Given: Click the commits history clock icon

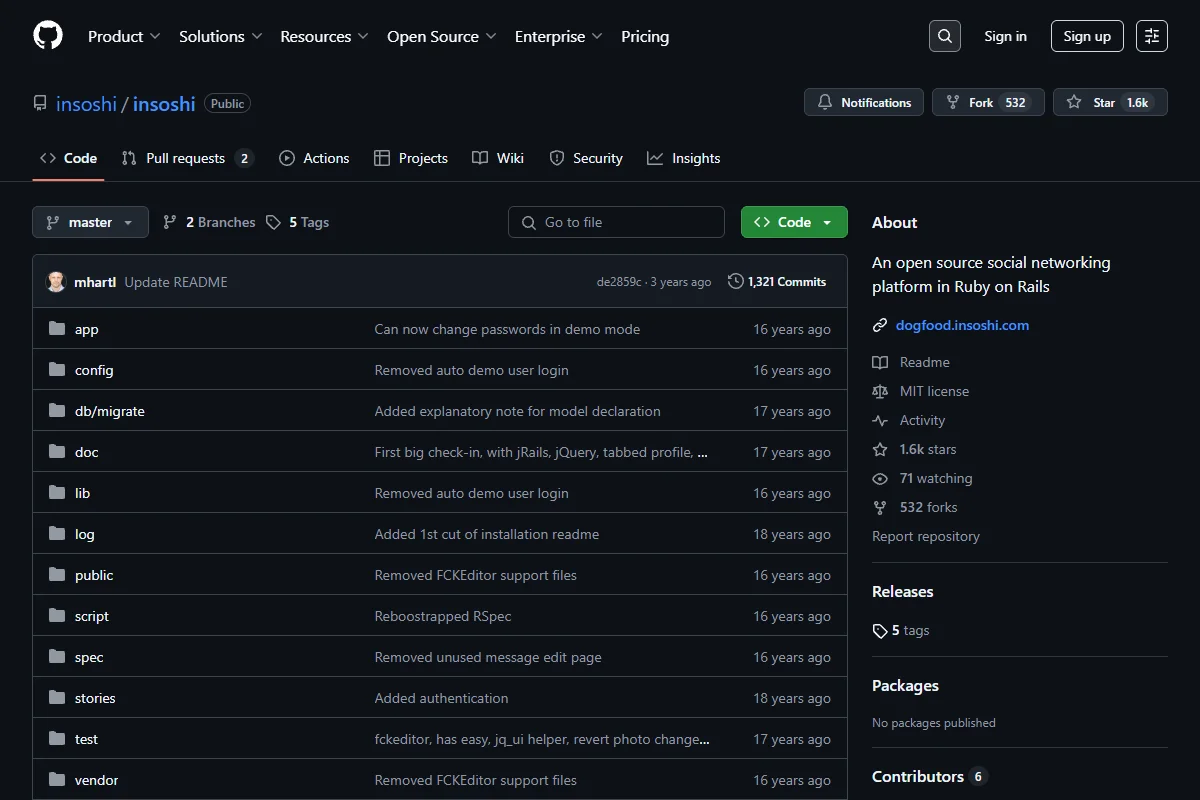Looking at the screenshot, I should pos(736,282).
